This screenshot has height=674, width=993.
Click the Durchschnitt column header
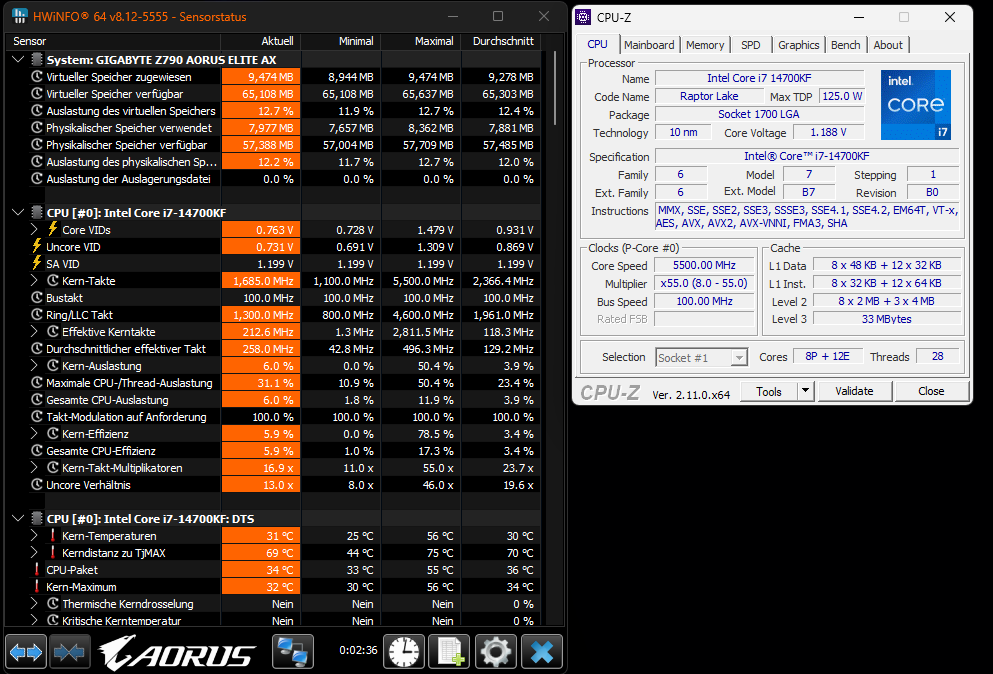pyautogui.click(x=501, y=41)
